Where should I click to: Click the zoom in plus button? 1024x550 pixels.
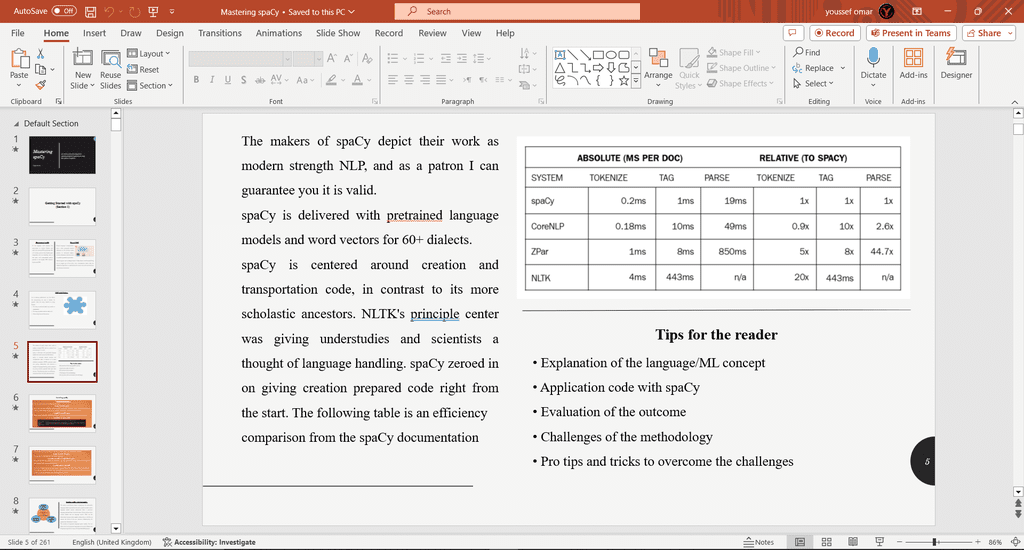coord(978,542)
